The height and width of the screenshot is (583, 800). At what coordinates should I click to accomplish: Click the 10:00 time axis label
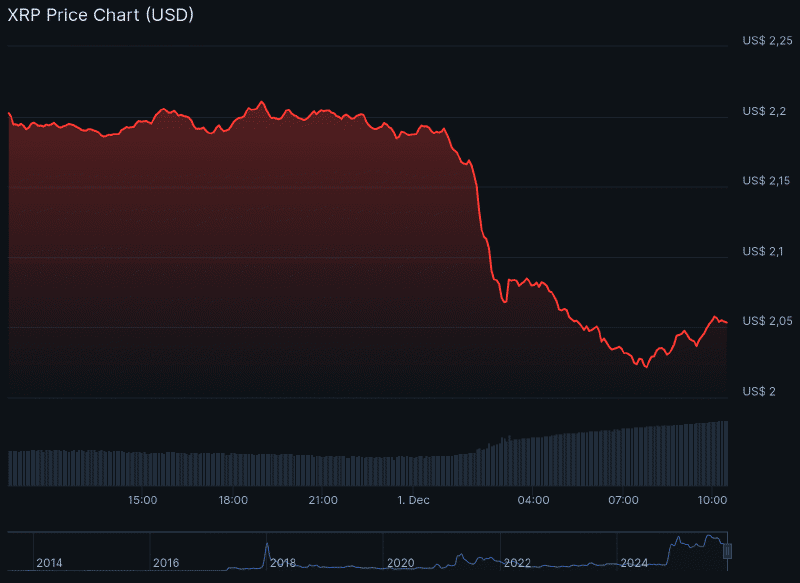click(714, 501)
